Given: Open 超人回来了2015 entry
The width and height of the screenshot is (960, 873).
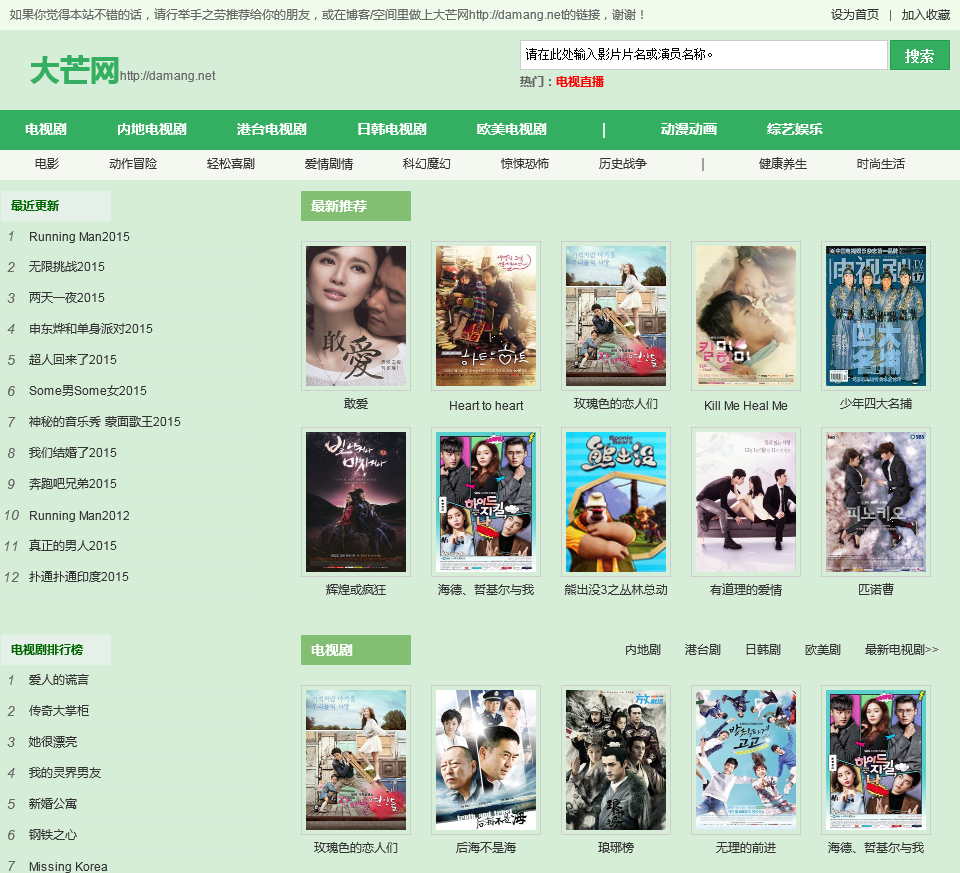Looking at the screenshot, I should pos(73,359).
